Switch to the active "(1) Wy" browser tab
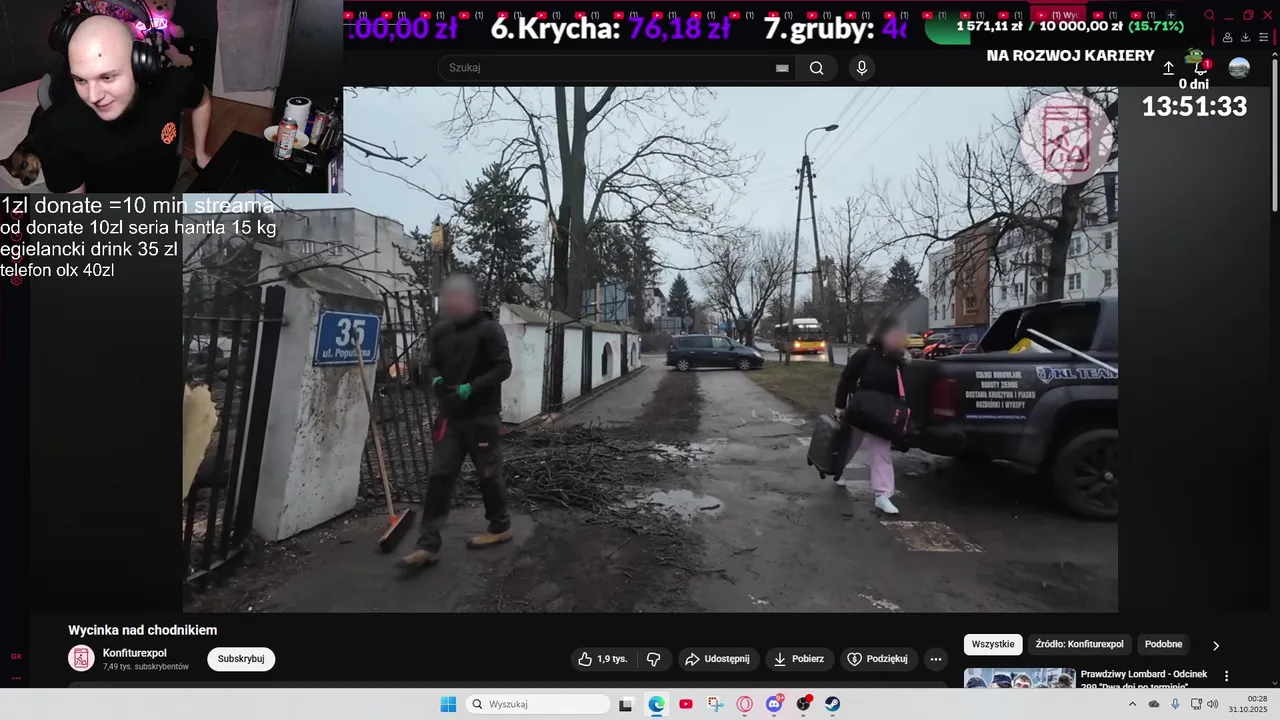 pos(1059,15)
